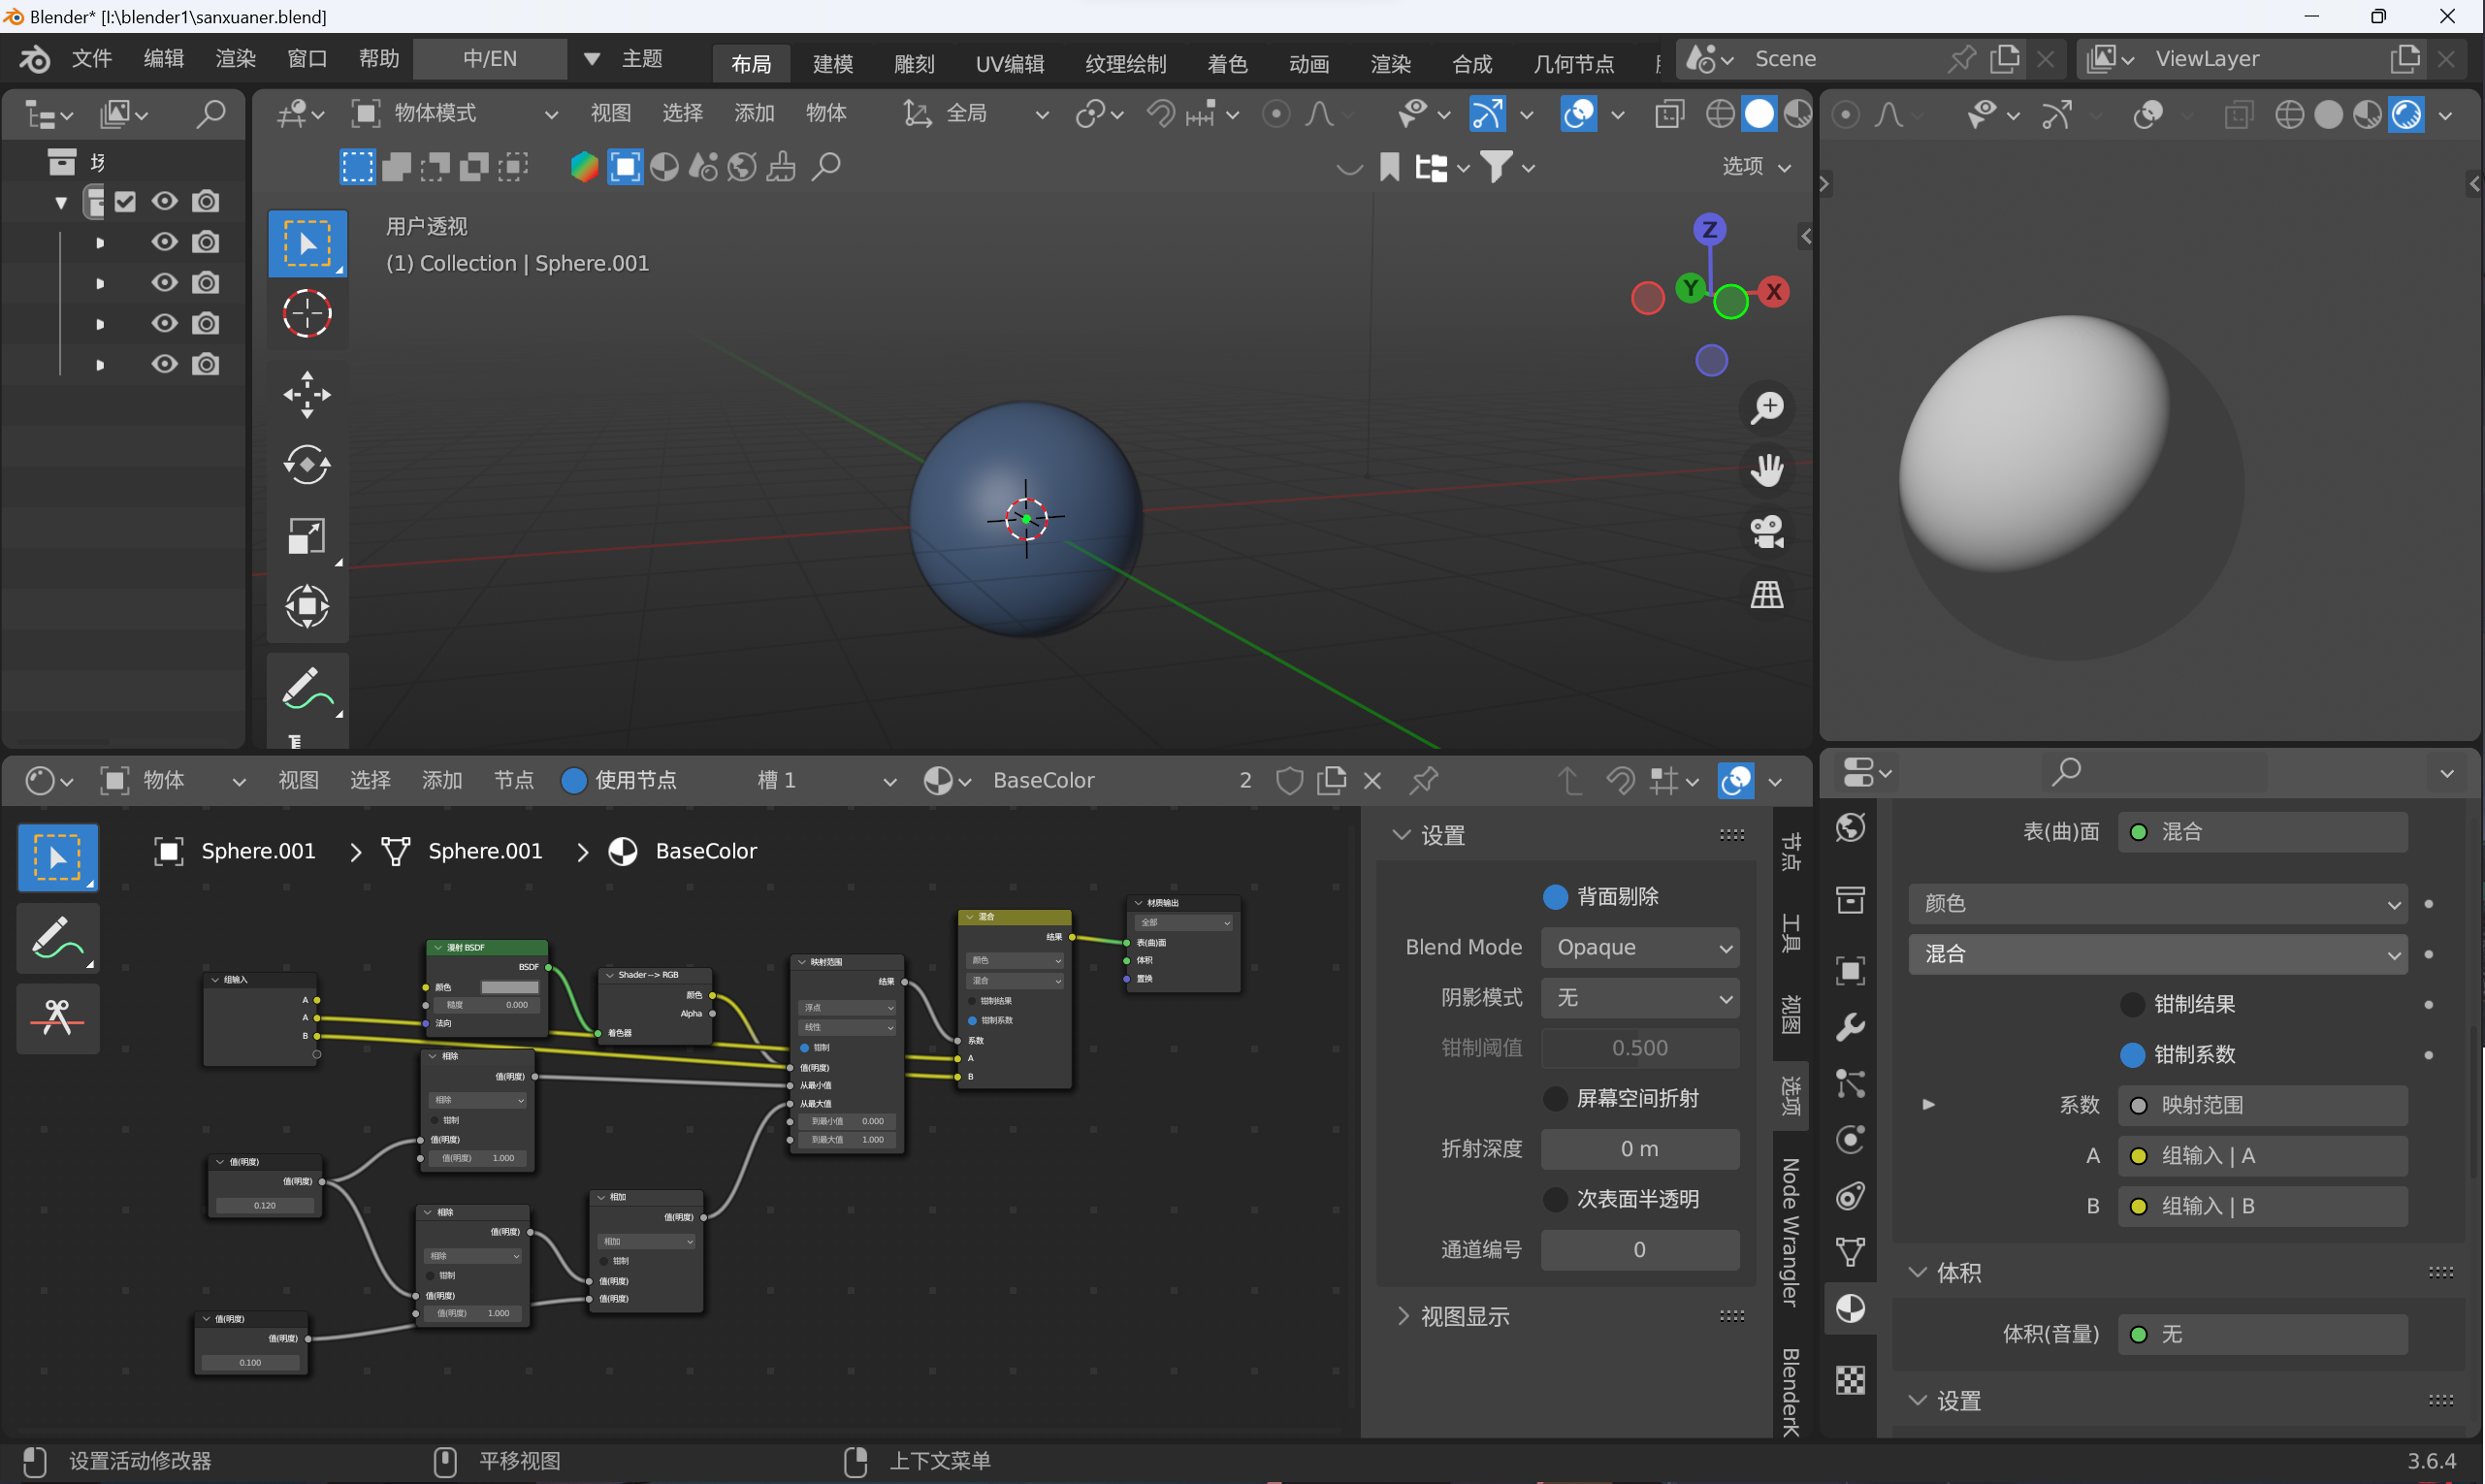2485x1484 pixels.
Task: Switch to the 着色 workspace tab
Action: [1227, 64]
